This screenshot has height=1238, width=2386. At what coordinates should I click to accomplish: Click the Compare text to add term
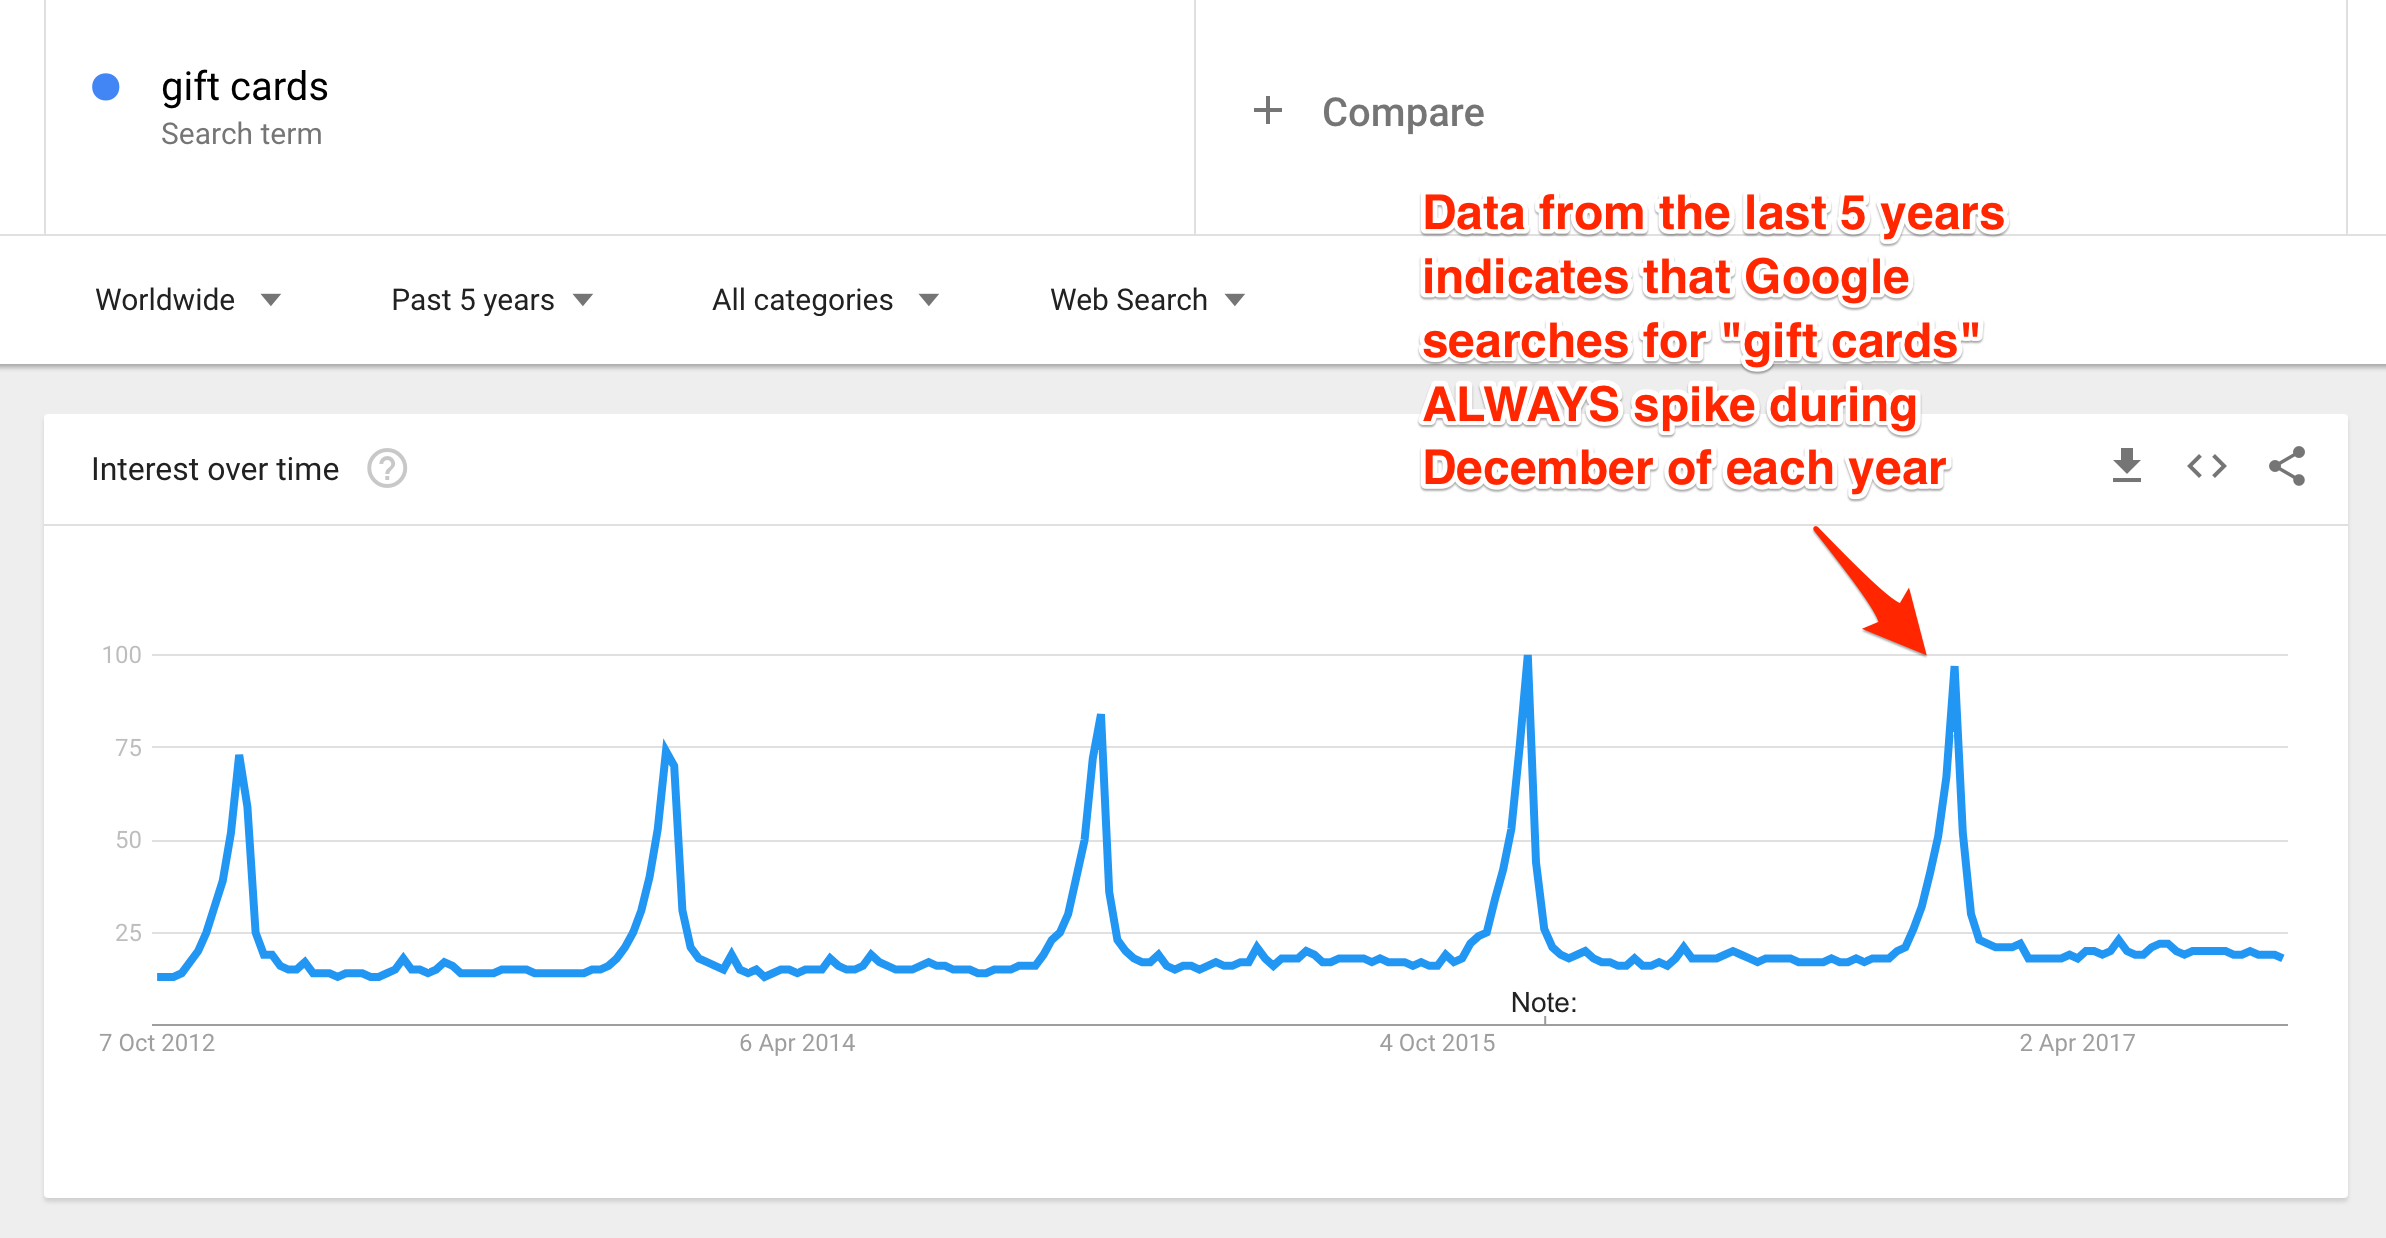coord(1403,112)
